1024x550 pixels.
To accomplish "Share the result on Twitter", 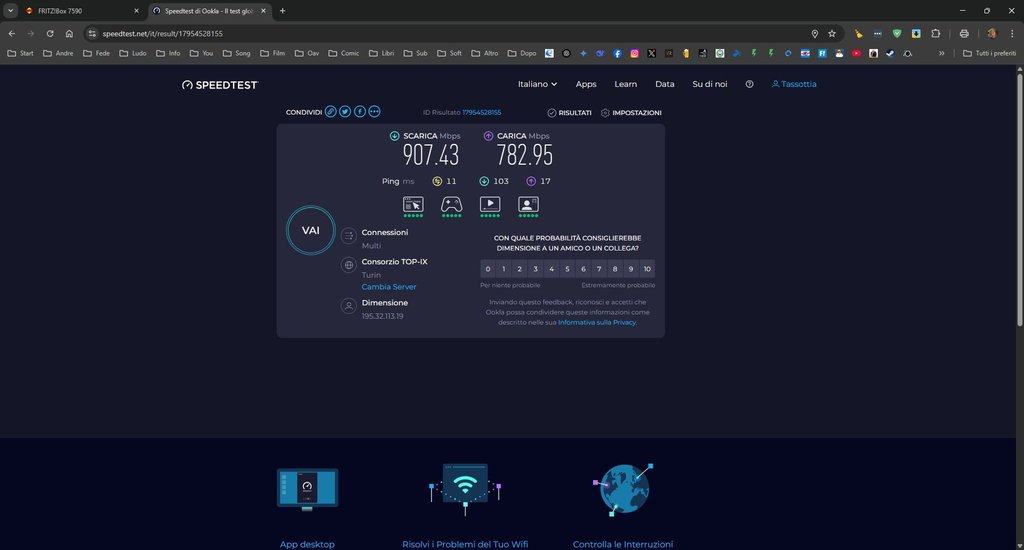I will coord(345,112).
